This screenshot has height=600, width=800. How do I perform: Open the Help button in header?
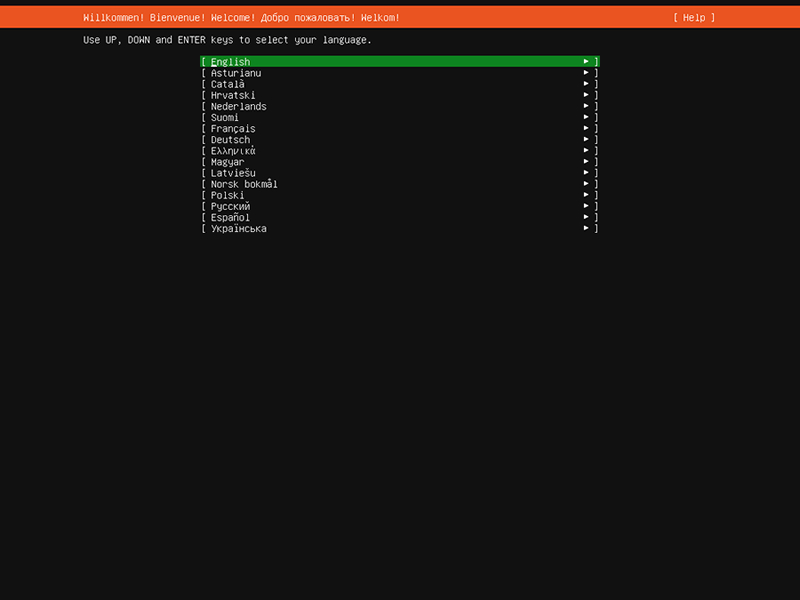pos(694,18)
